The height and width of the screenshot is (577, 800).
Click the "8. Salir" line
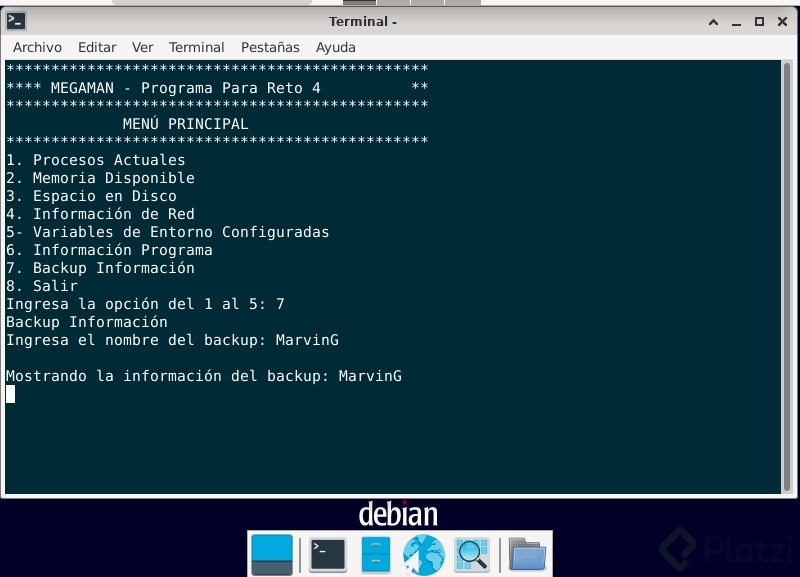[x=42, y=286]
